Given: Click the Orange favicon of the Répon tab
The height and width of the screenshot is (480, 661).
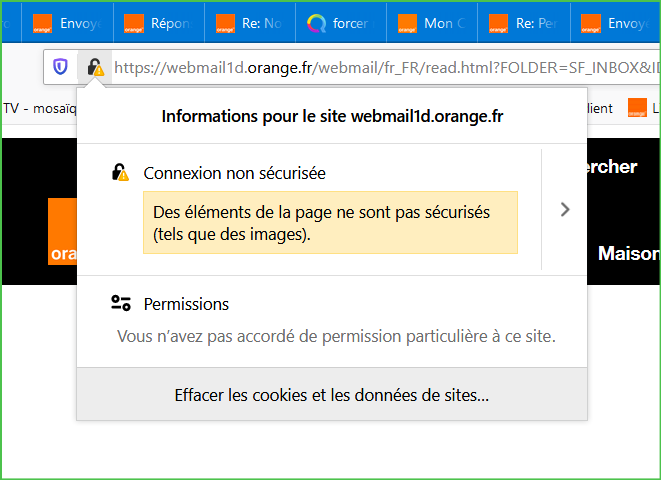Looking at the screenshot, I should pyautogui.click(x=133, y=23).
